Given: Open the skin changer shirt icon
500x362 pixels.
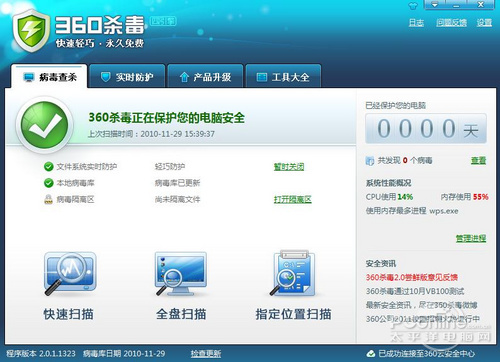Looking at the screenshot, I should click(x=413, y=6).
